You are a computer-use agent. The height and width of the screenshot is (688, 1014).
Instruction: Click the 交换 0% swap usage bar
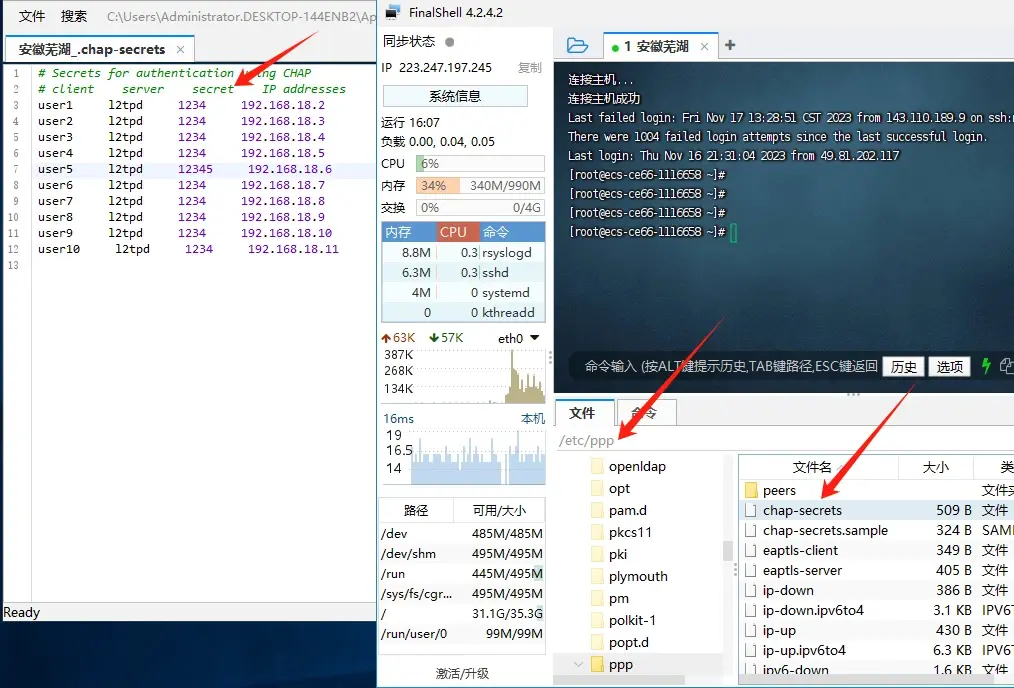[480, 208]
